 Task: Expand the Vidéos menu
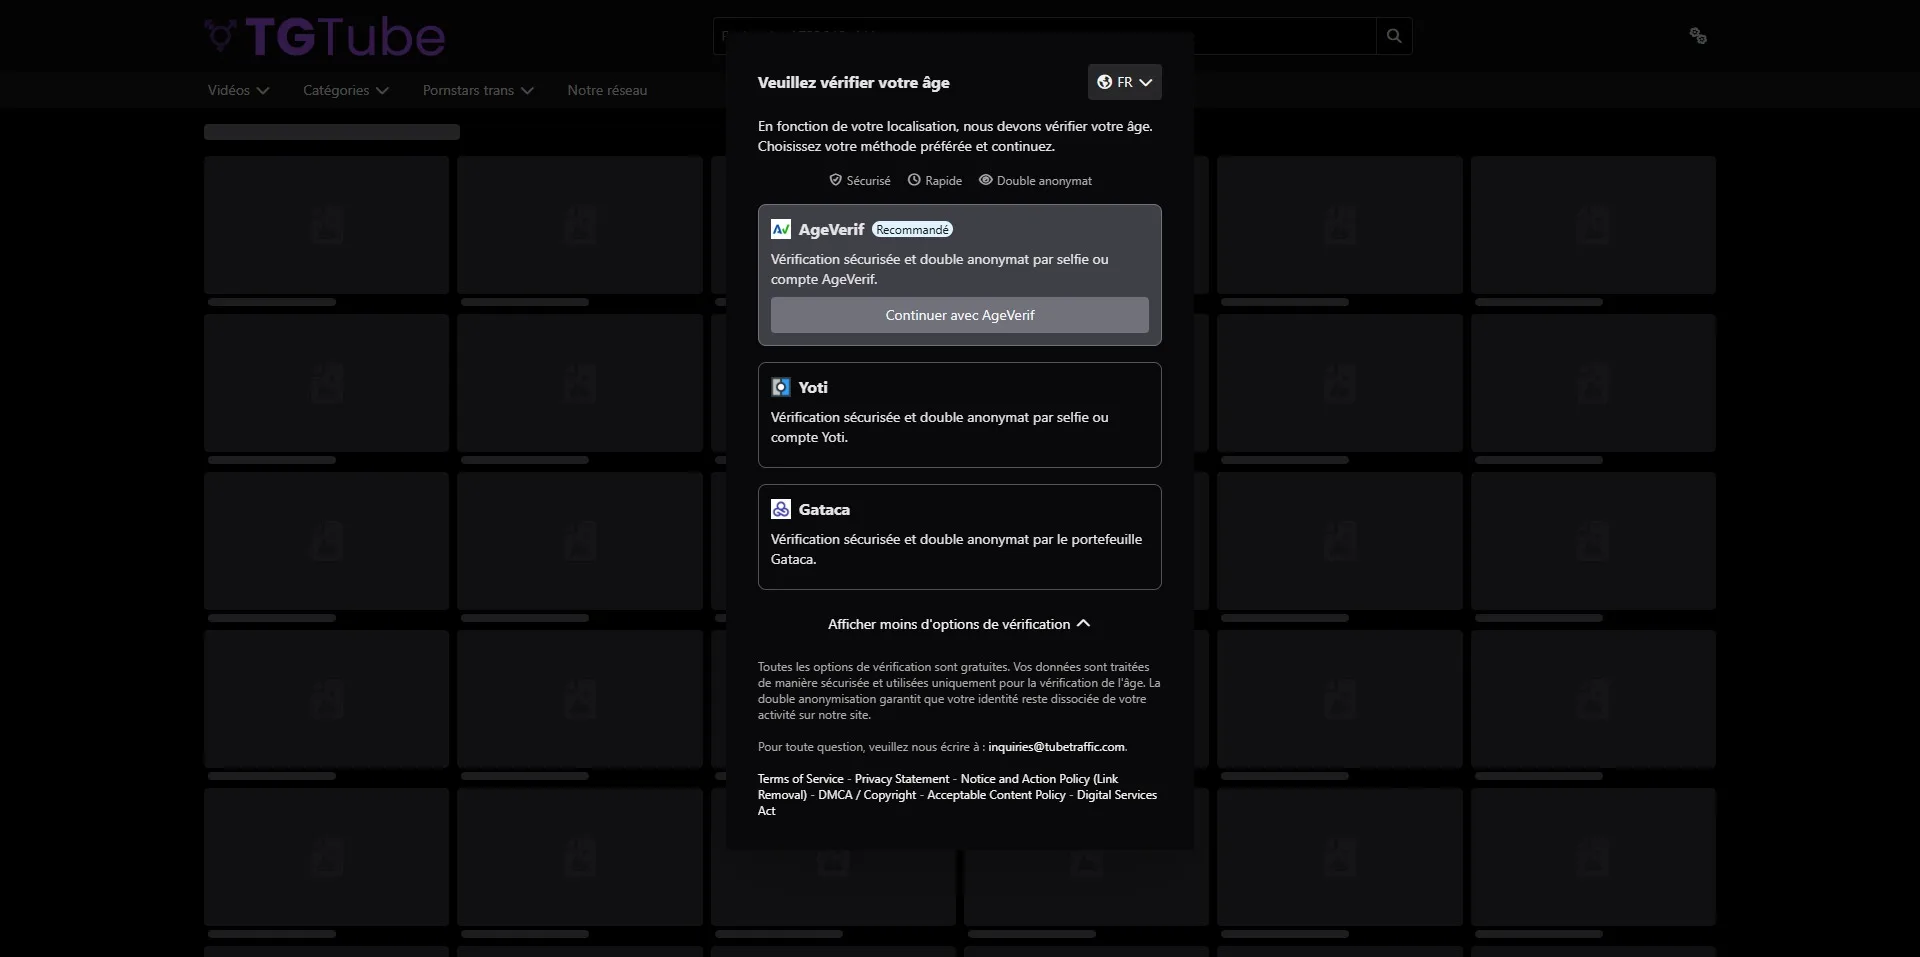[x=238, y=90]
